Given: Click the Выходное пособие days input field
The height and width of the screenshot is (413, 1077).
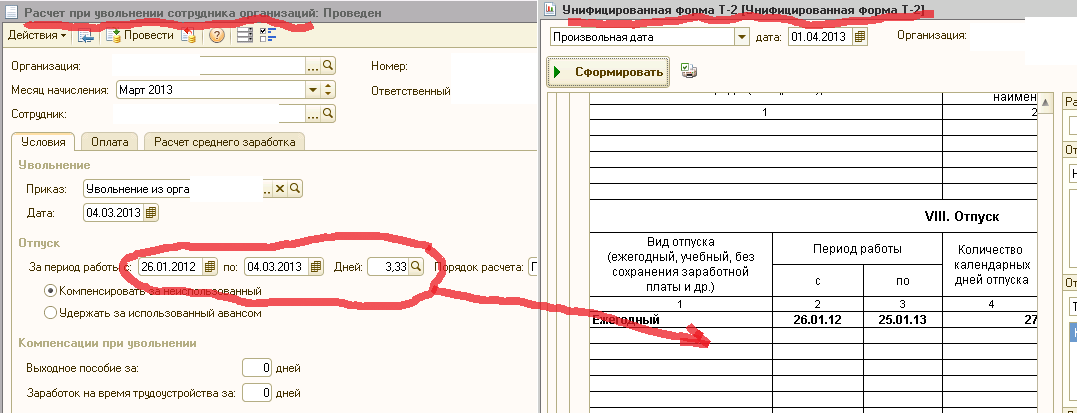Looking at the screenshot, I should pos(258,368).
